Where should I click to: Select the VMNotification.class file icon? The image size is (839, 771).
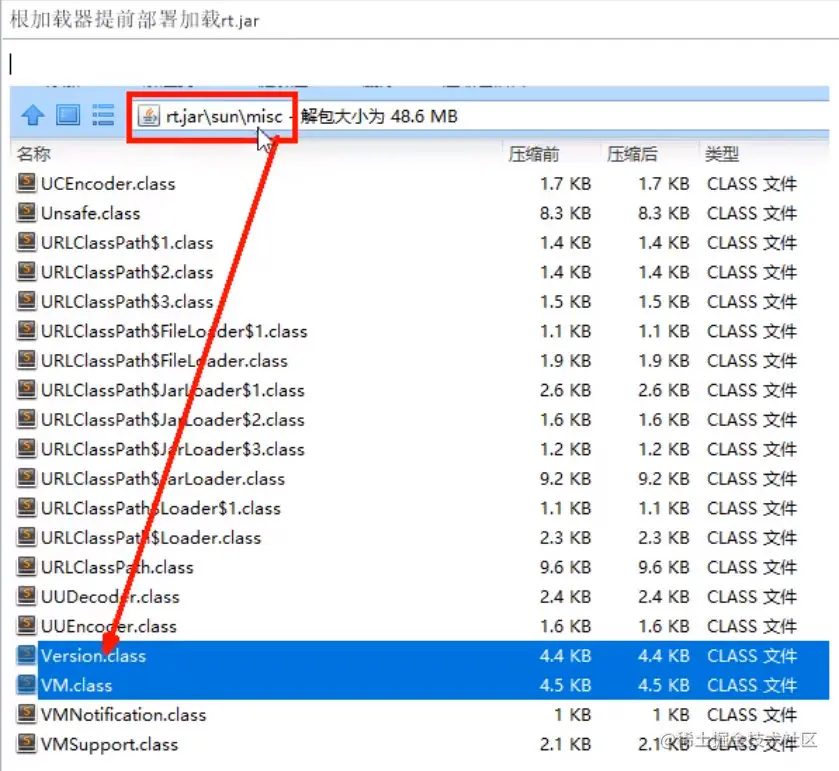point(26,714)
